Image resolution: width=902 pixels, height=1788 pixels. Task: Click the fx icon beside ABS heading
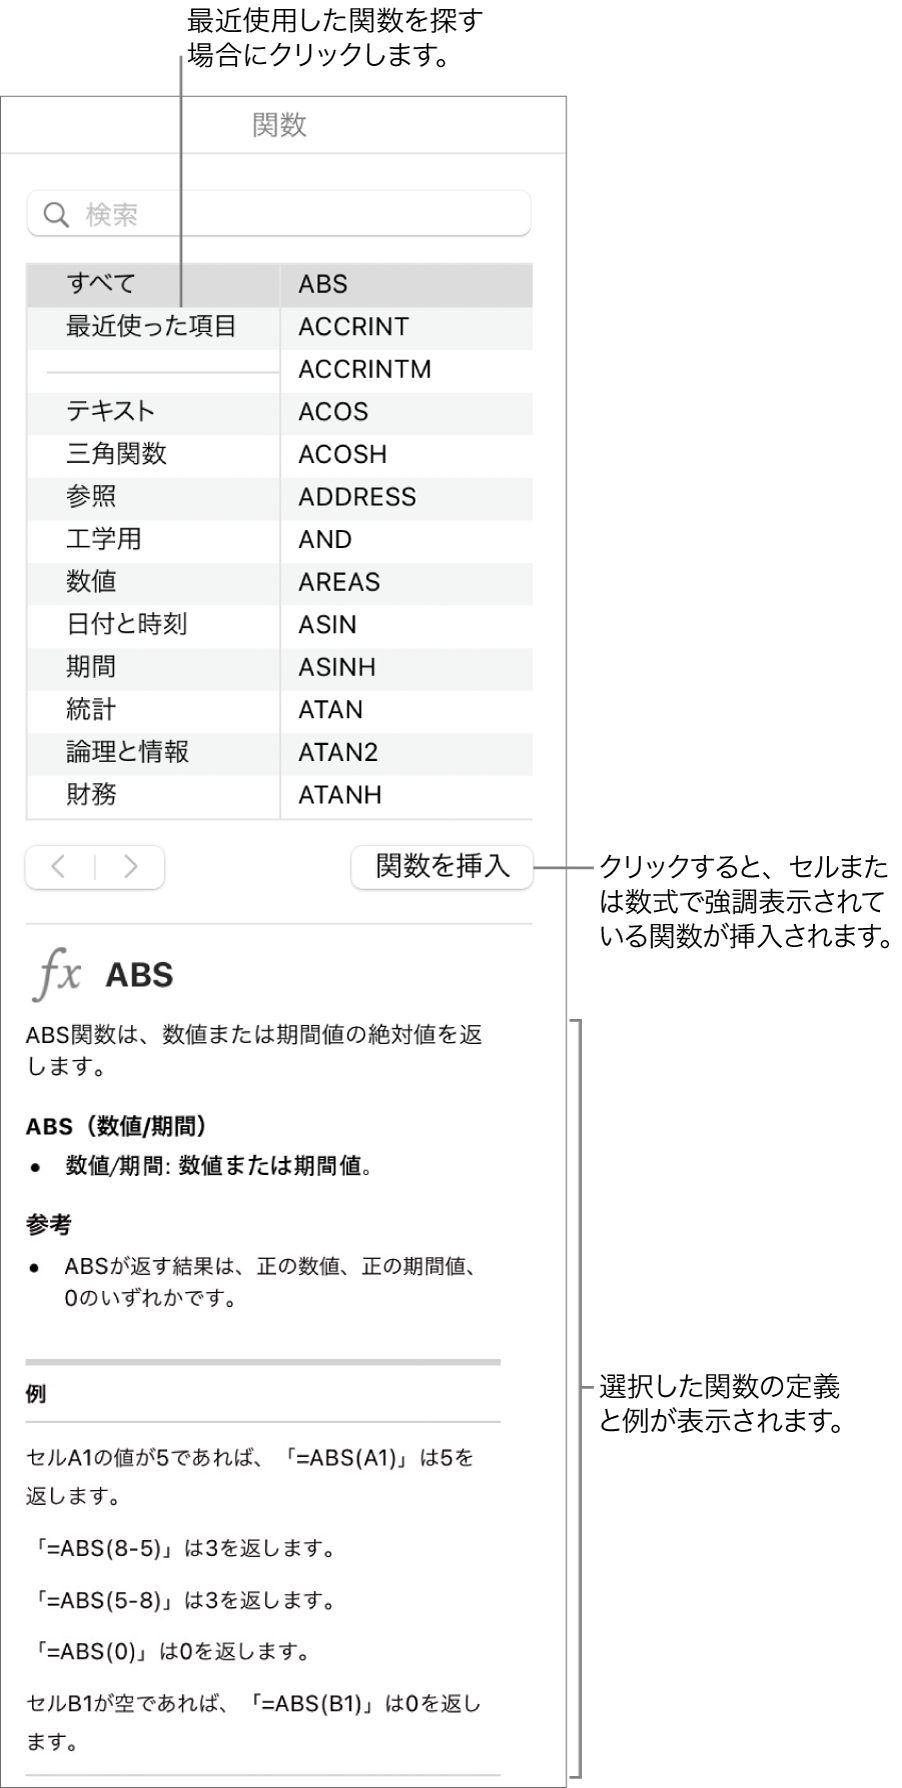click(57, 974)
